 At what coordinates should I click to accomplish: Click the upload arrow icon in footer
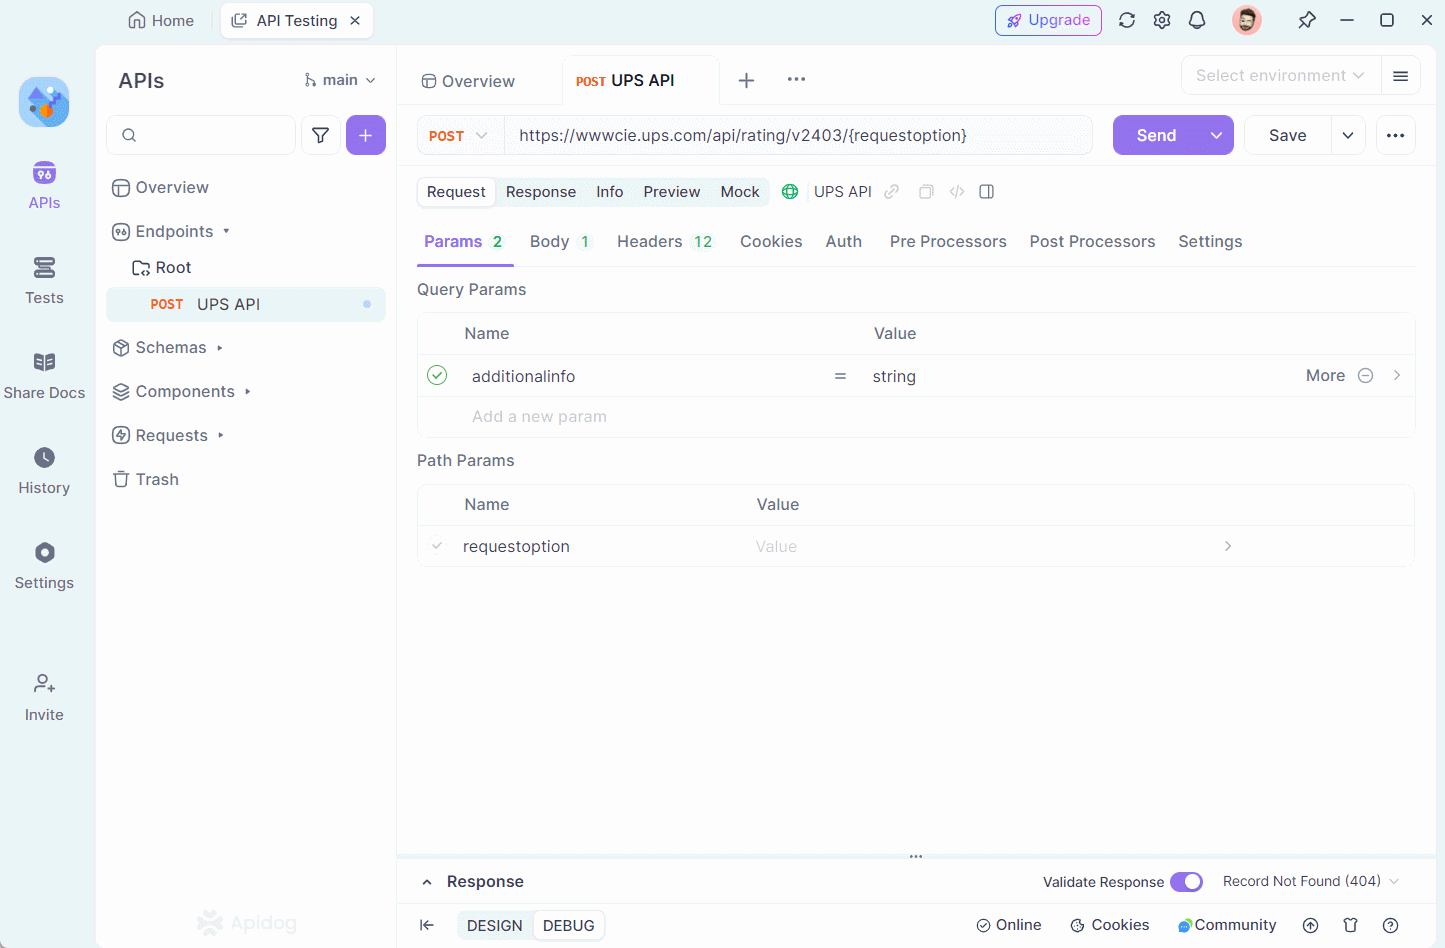[1311, 925]
